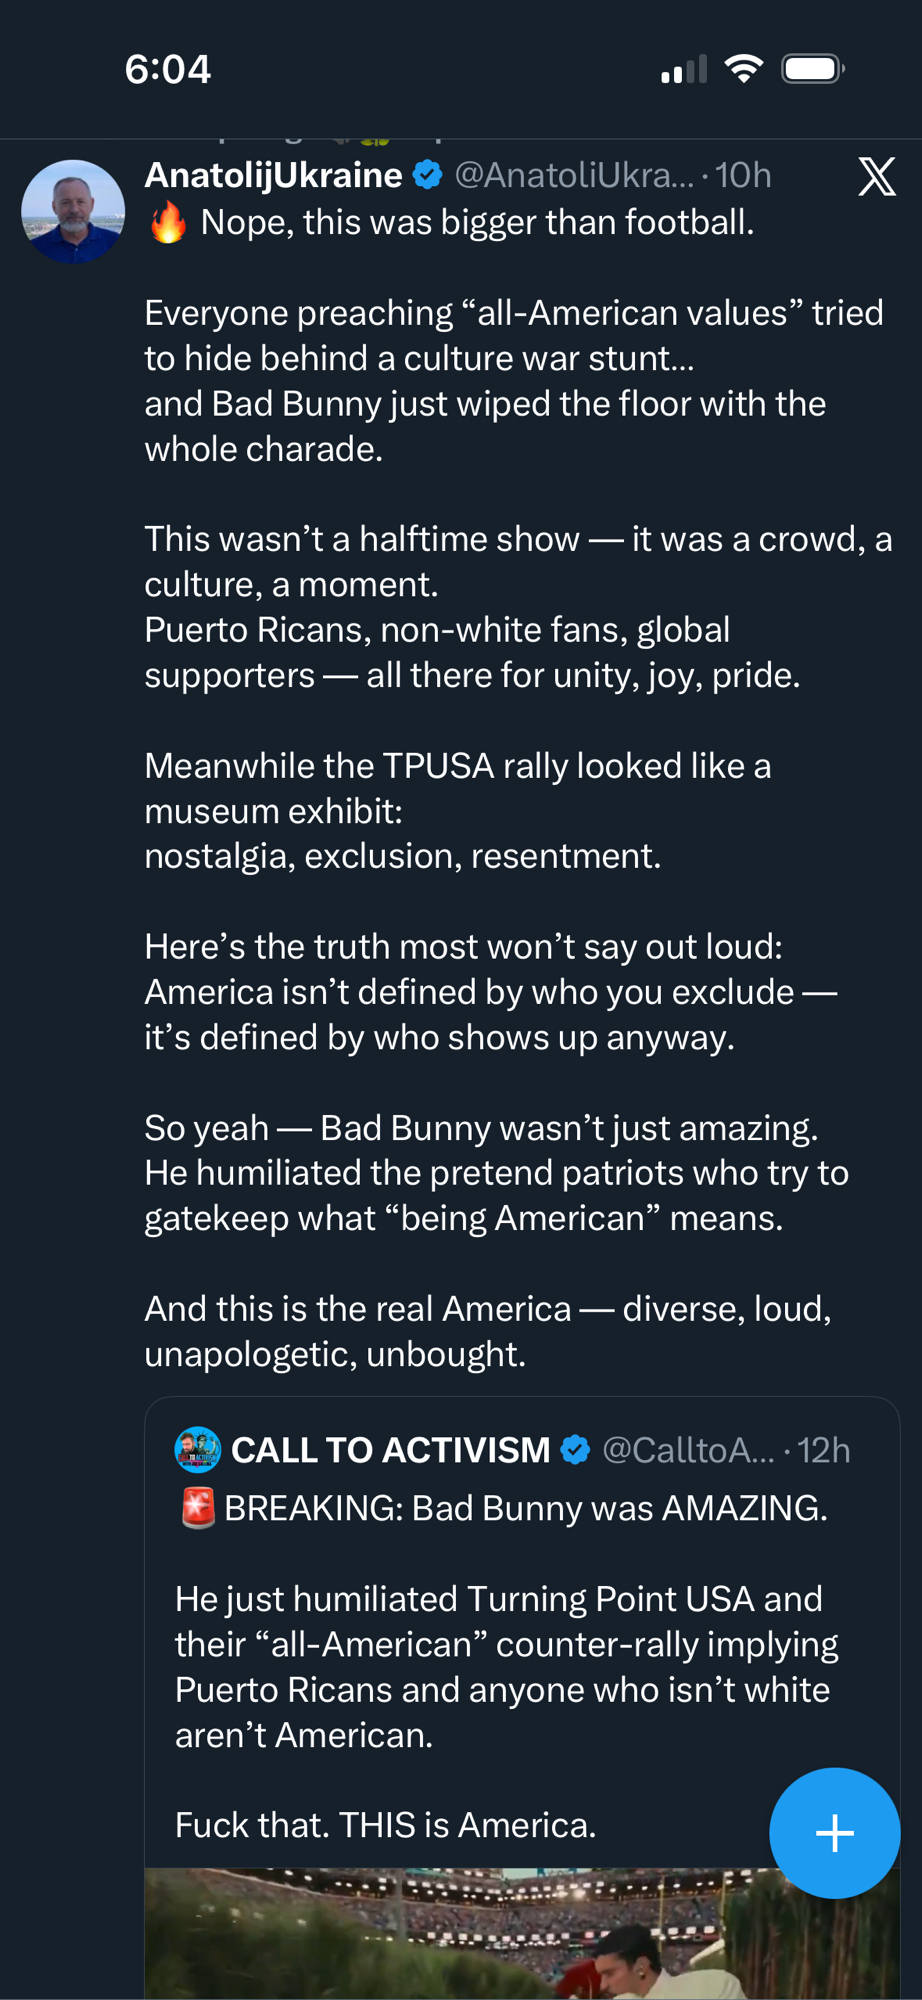Click the fire emoji starting the post
922x2000 pixels.
coord(168,222)
